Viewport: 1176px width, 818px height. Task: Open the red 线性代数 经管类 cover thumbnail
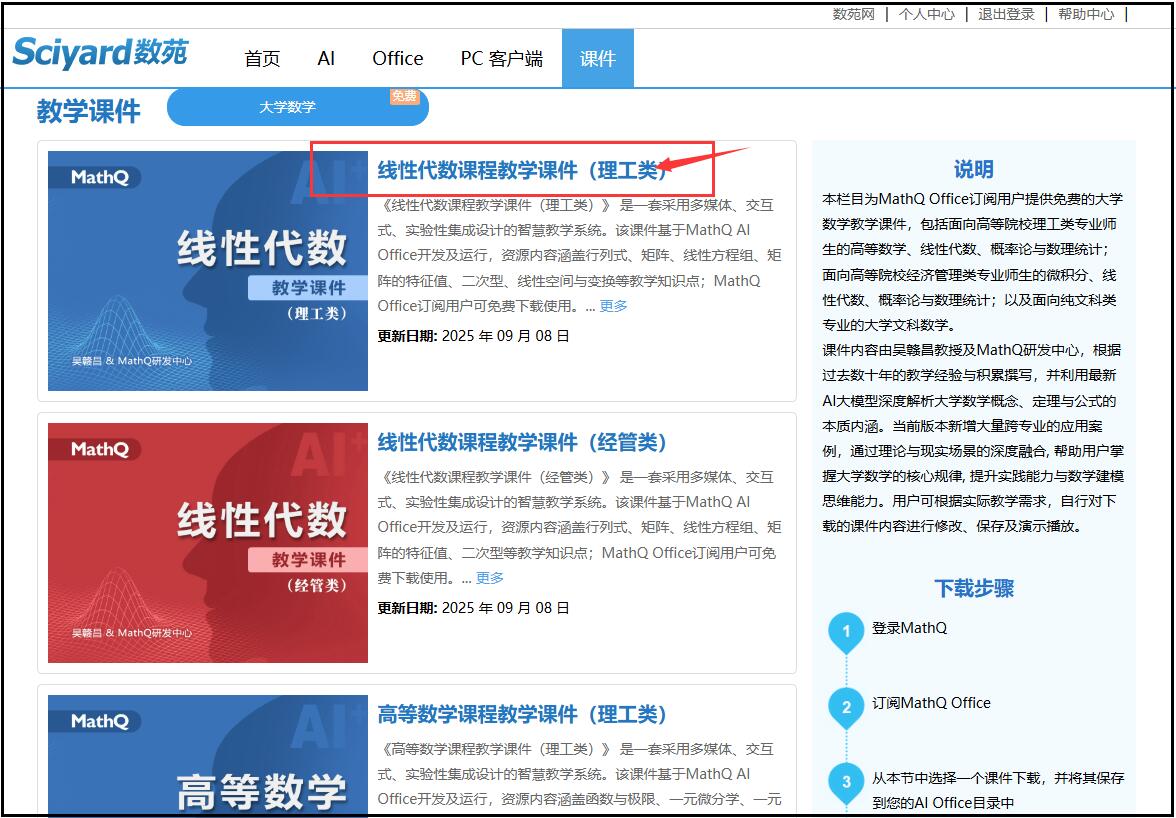tap(208, 543)
